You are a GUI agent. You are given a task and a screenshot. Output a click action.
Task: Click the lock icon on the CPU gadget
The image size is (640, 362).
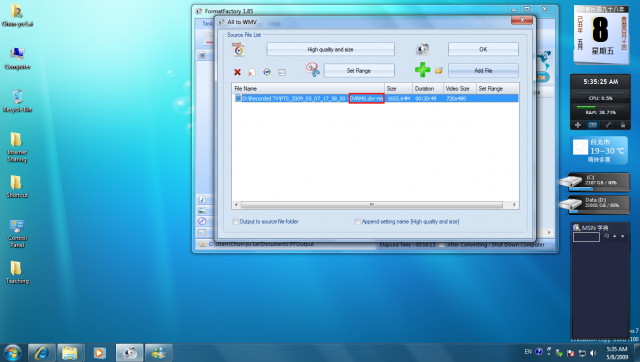(623, 125)
